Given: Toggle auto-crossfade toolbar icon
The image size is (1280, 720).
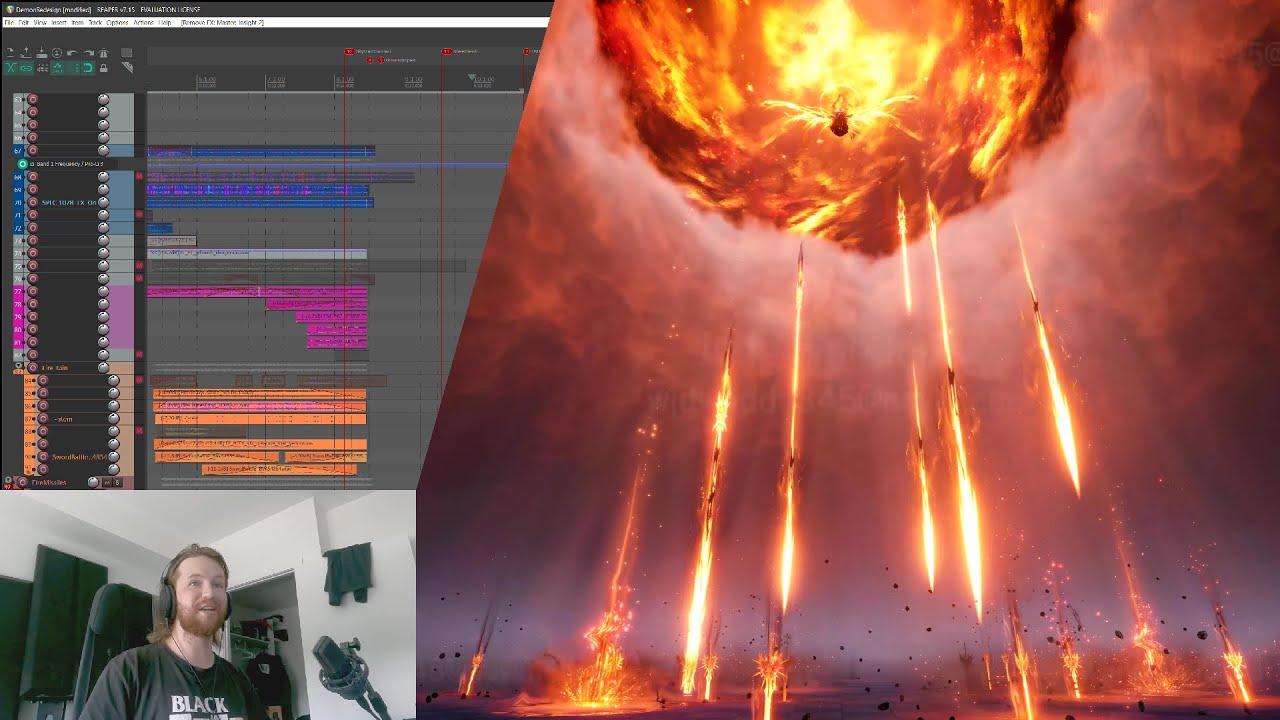Looking at the screenshot, I should [10, 68].
